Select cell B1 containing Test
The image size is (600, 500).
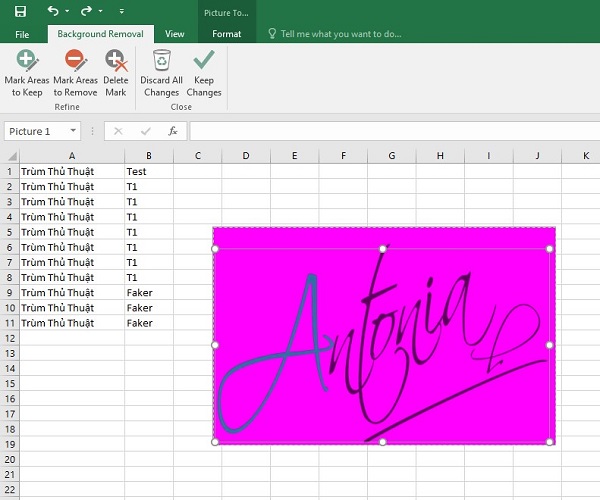[148, 171]
